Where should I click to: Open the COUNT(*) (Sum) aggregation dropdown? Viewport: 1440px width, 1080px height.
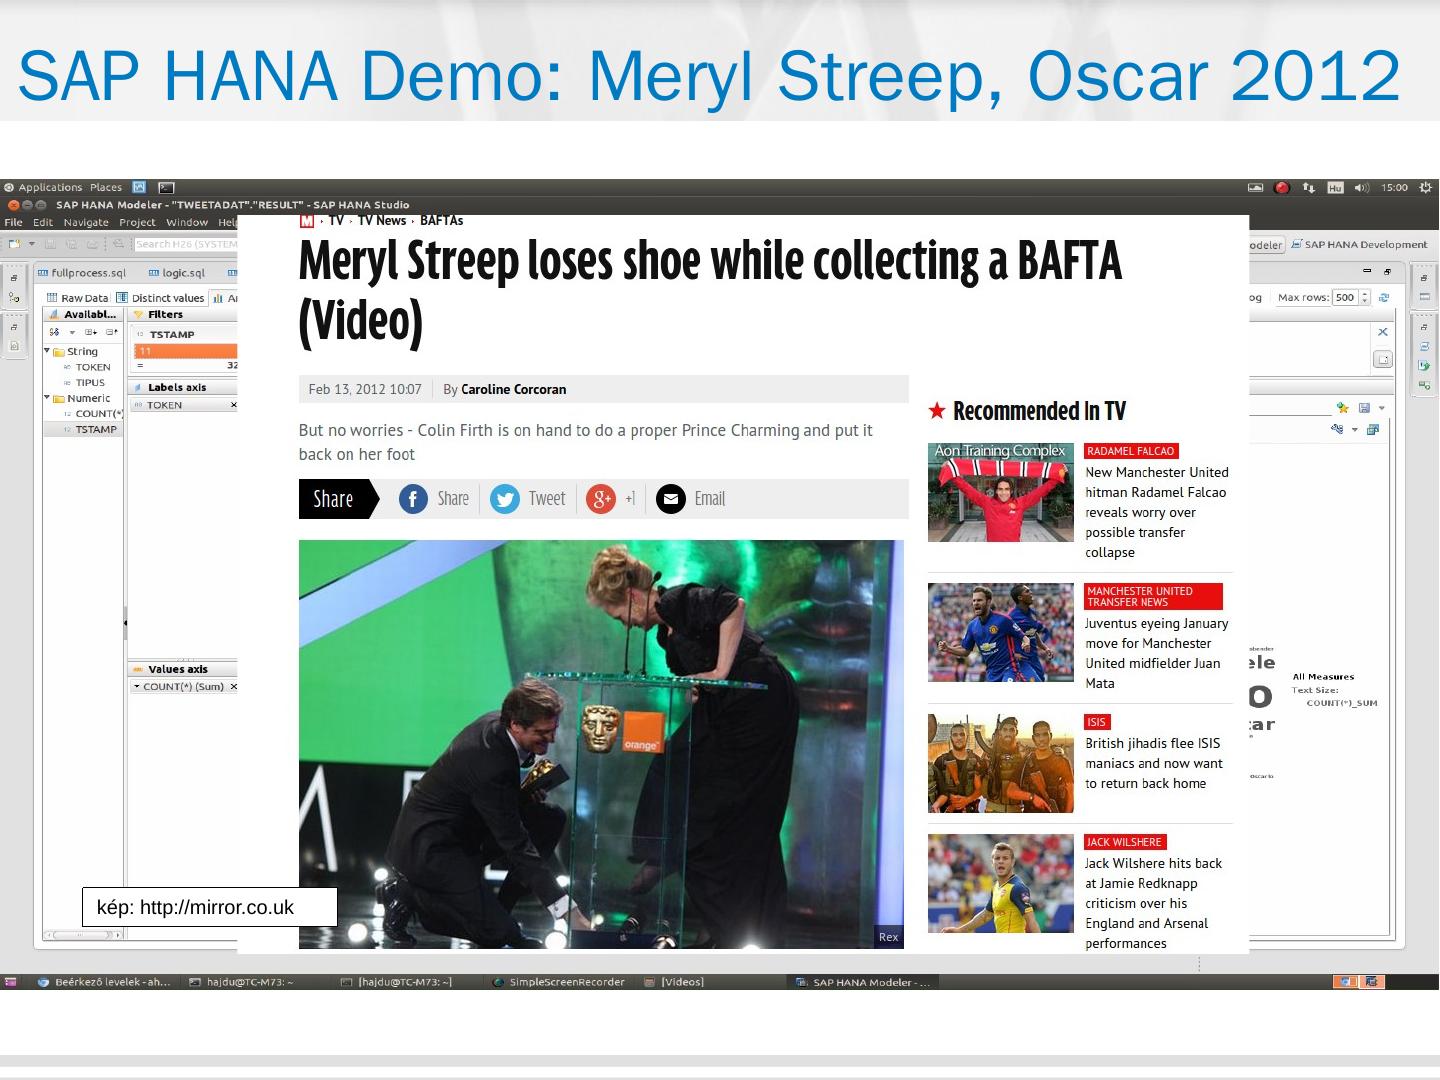(x=136, y=687)
